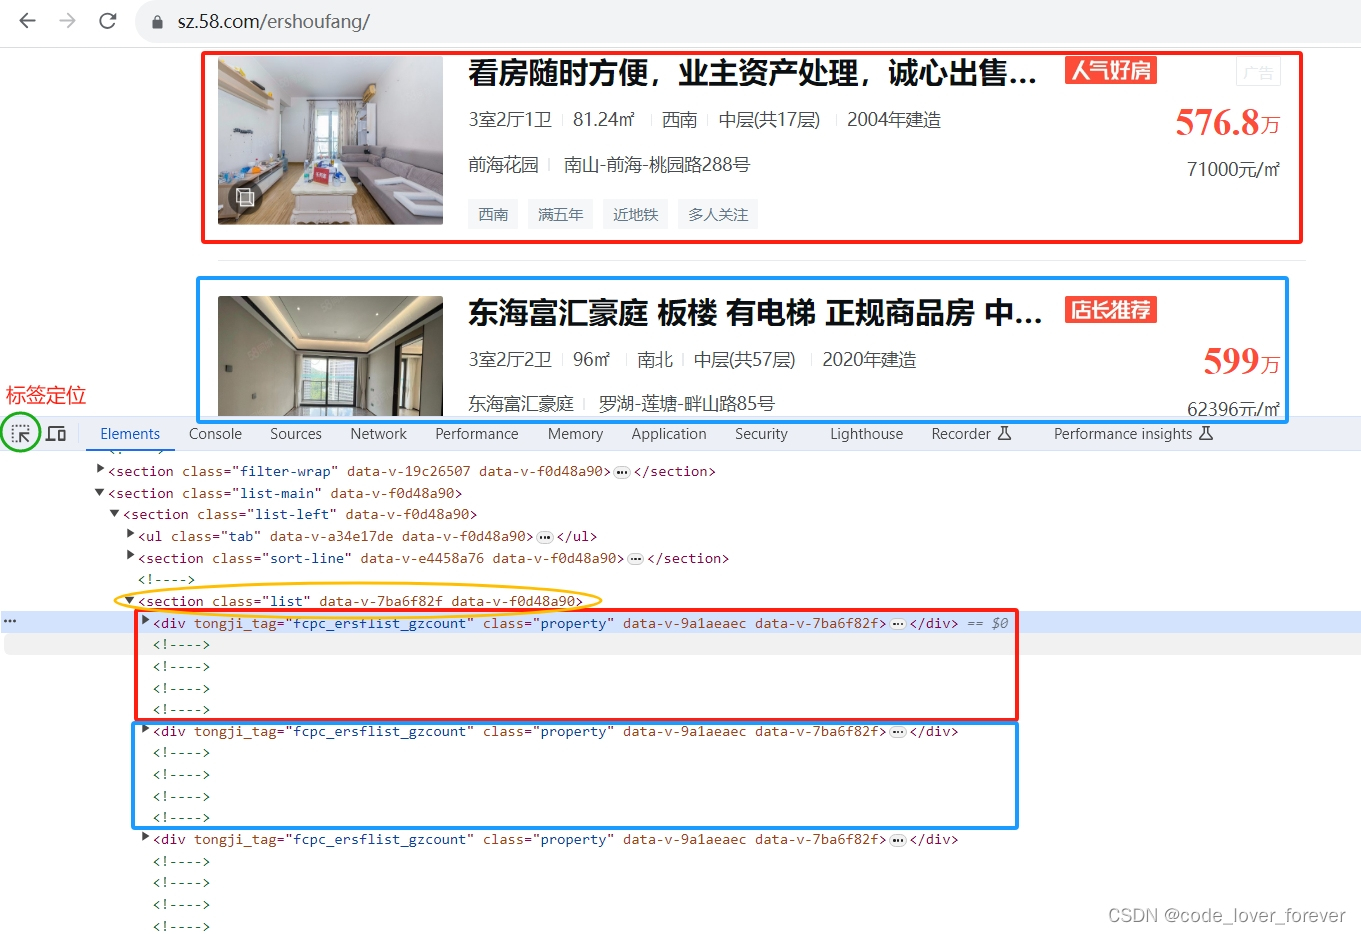1361x934 pixels.
Task: Go forward with browser forward arrow
Action: [x=67, y=21]
